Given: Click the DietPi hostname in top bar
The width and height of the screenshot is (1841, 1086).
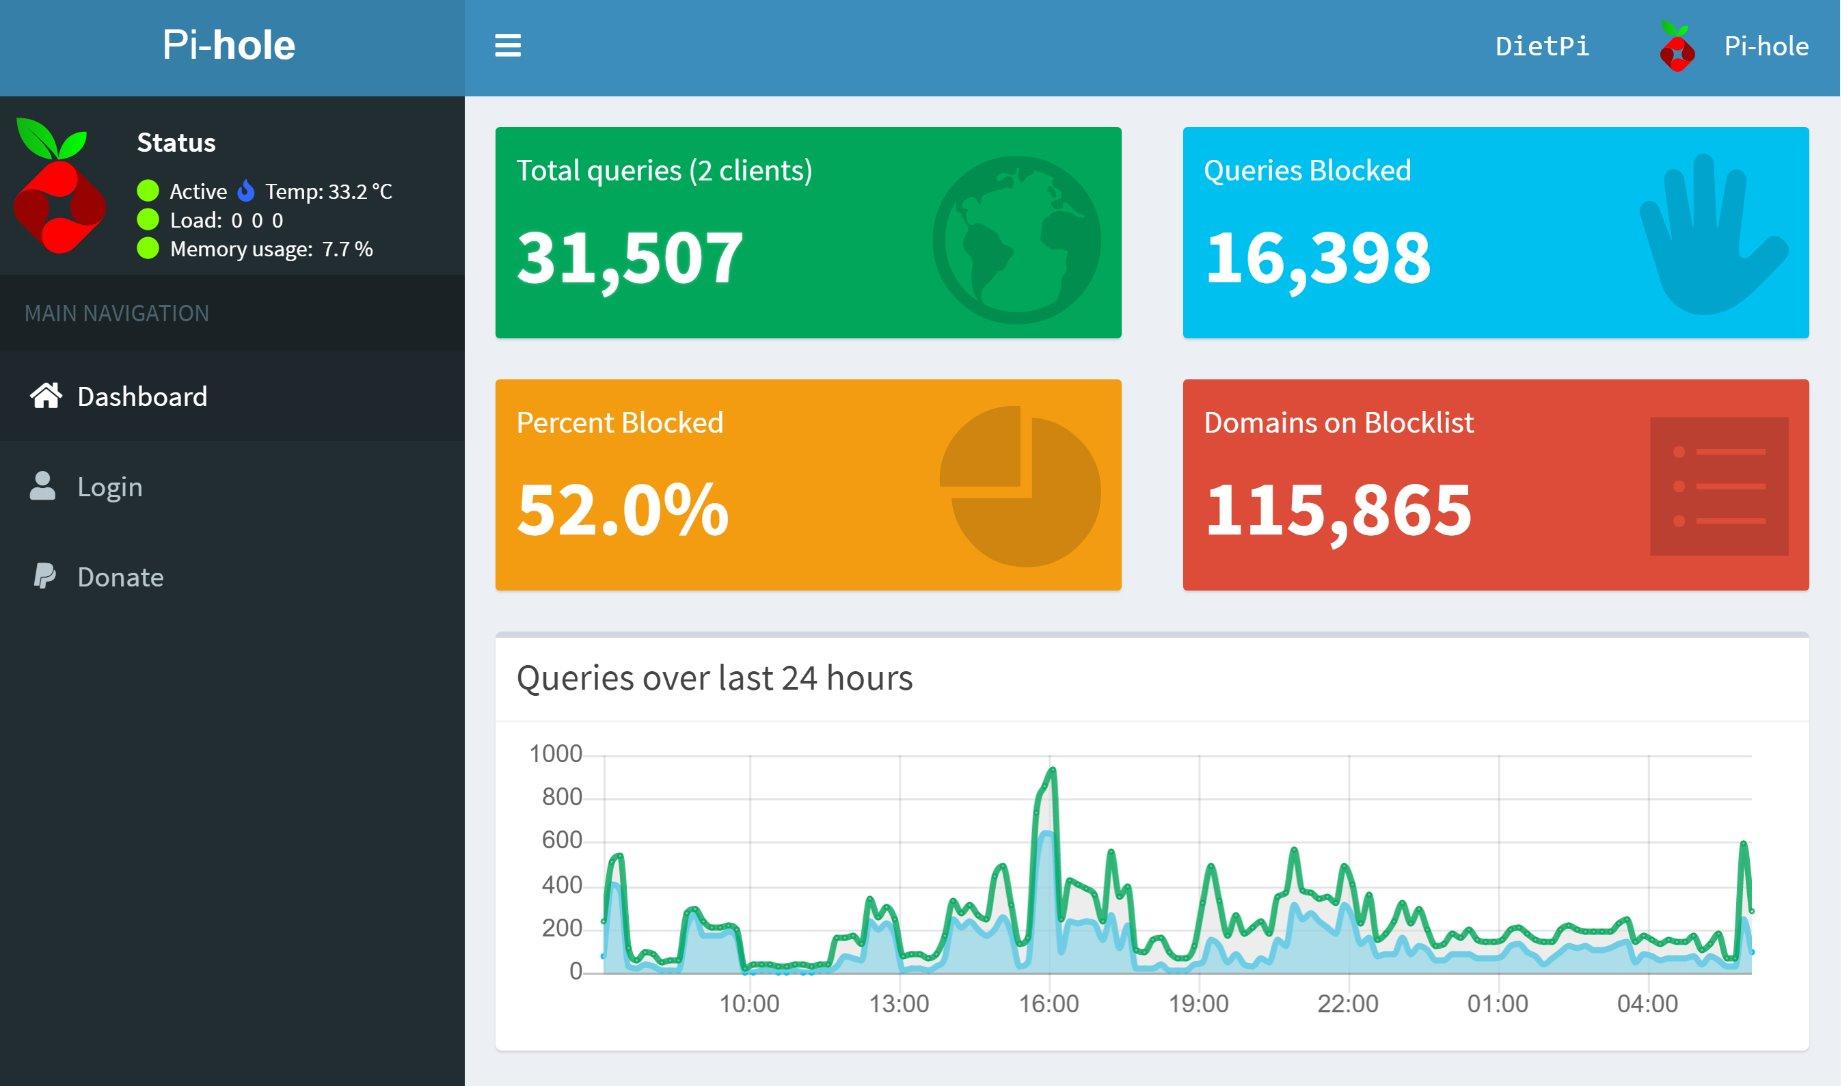Looking at the screenshot, I should (x=1541, y=46).
